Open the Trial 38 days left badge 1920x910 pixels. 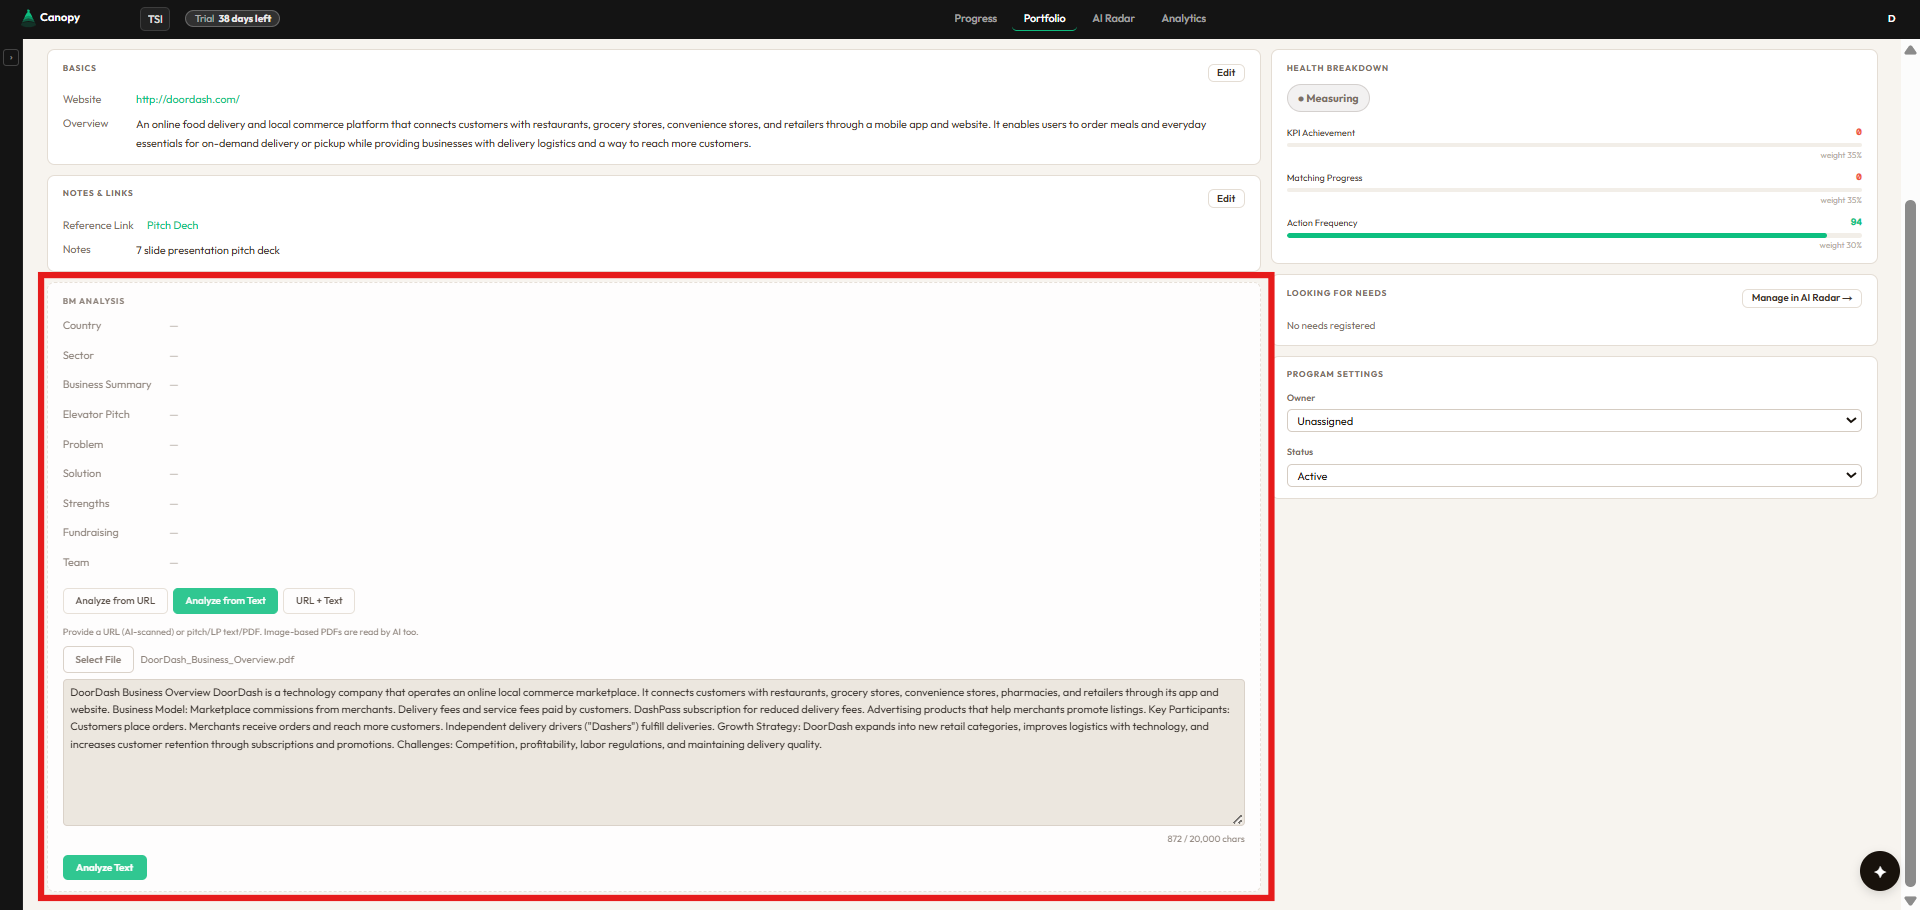[232, 18]
